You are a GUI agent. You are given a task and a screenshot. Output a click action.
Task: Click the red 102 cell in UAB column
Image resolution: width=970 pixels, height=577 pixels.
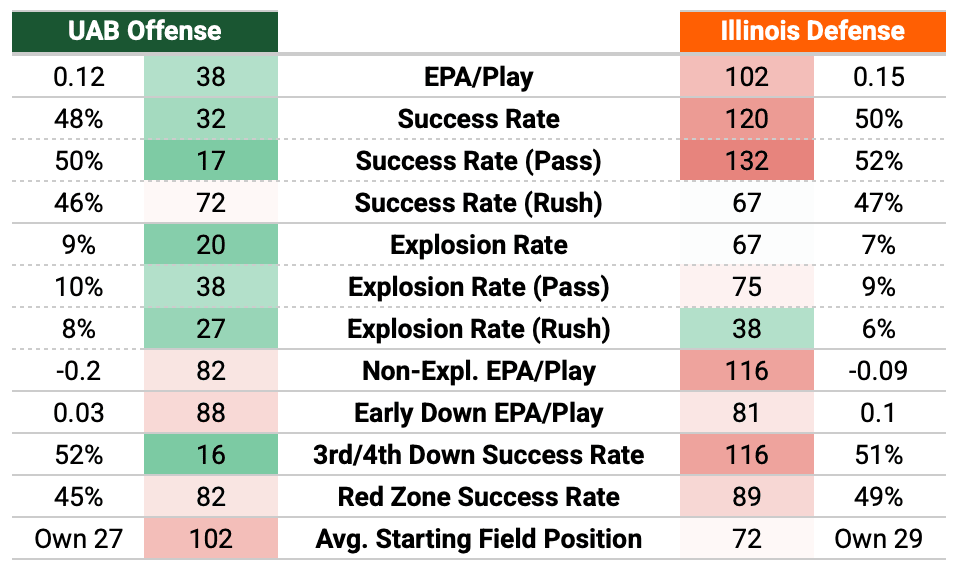point(211,539)
